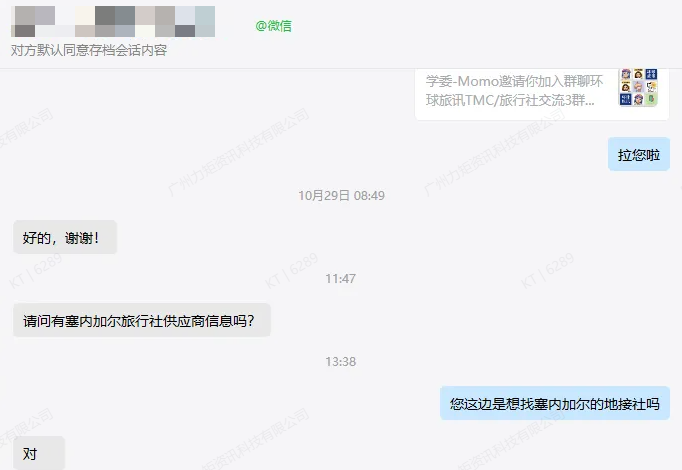Click the 11:47 timestamp

click(341, 279)
